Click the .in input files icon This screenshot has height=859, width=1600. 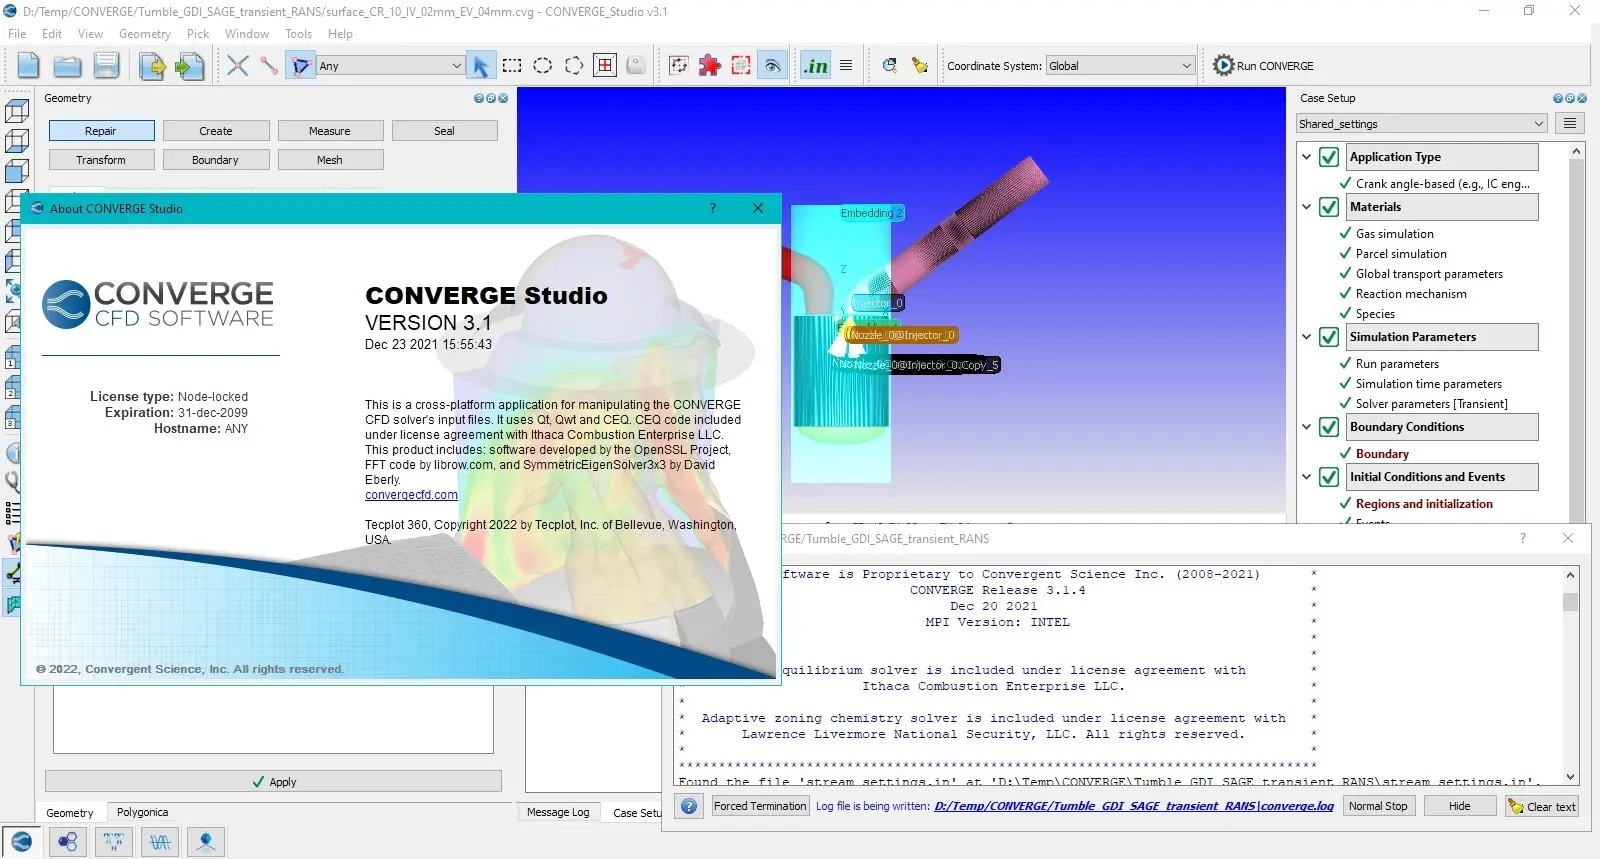[815, 66]
